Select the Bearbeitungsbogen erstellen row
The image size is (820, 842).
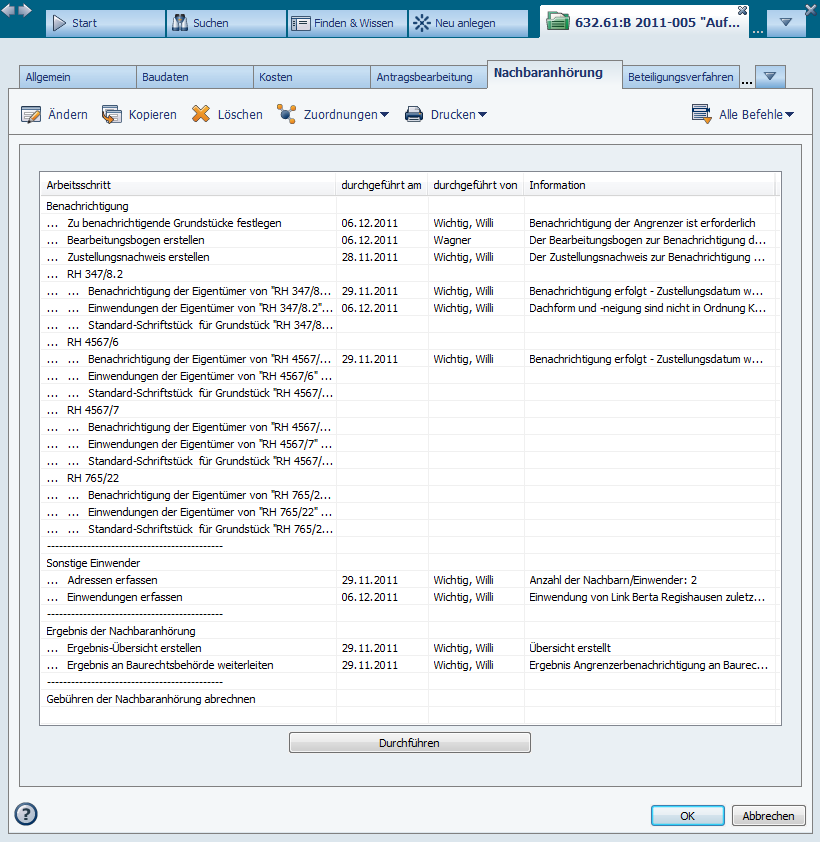pos(136,240)
